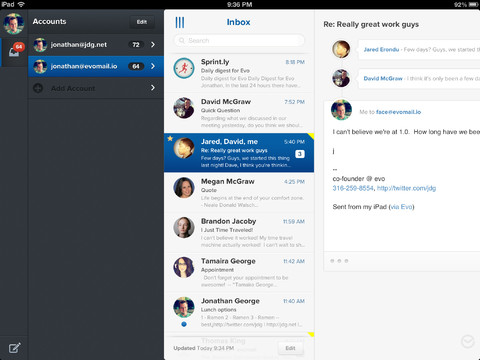Select the jonathan@jdg.net account
The width and height of the screenshot is (480, 360).
pos(96,45)
